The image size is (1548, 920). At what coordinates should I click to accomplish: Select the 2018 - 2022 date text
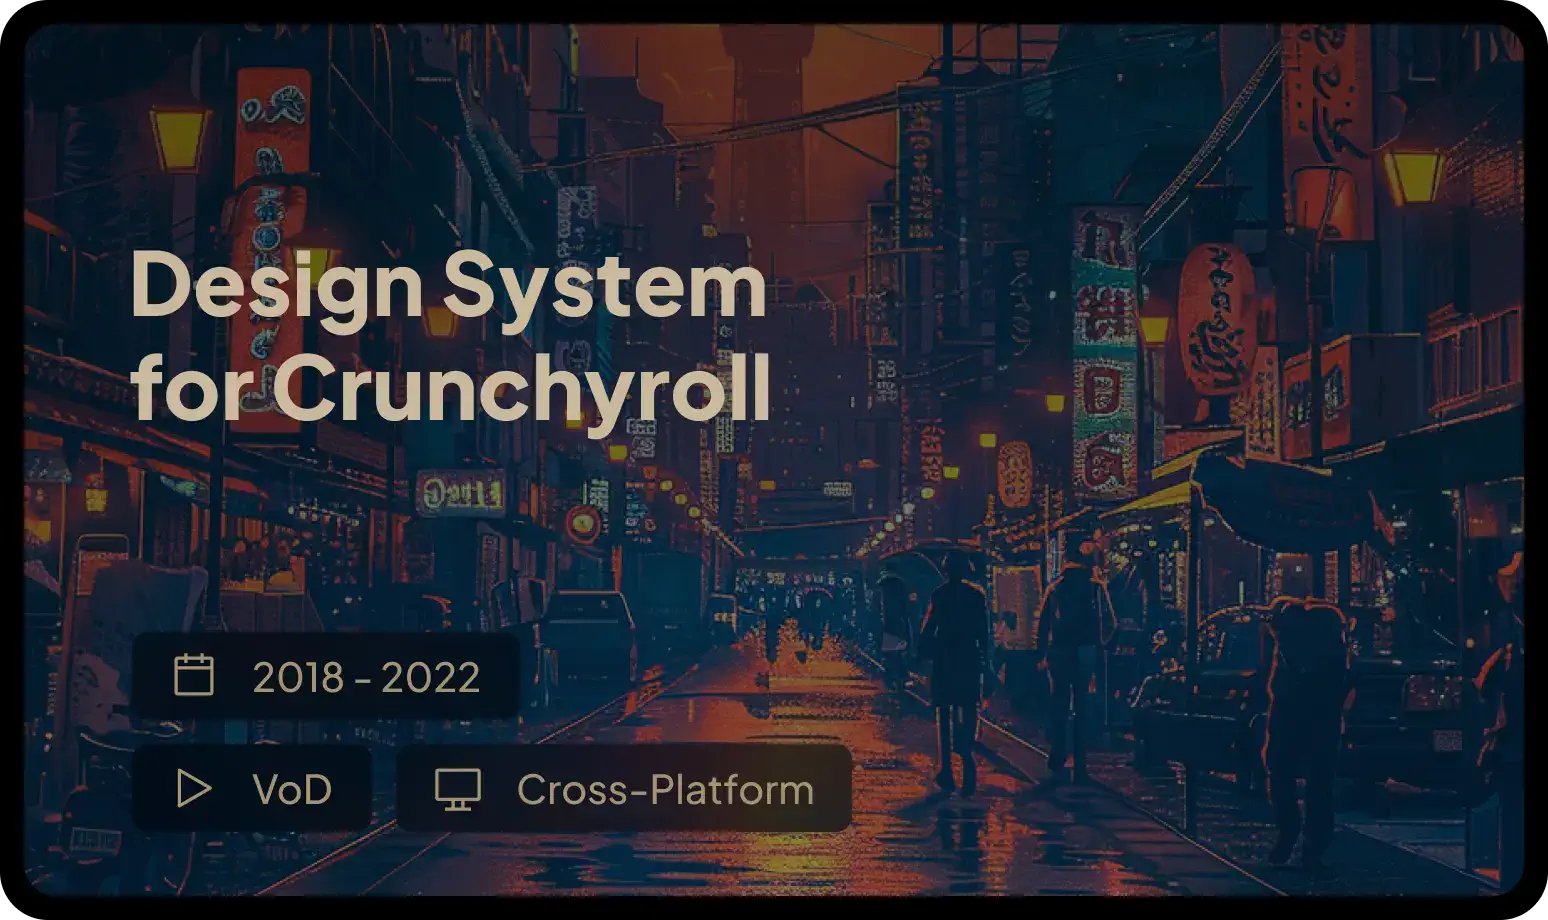[366, 677]
